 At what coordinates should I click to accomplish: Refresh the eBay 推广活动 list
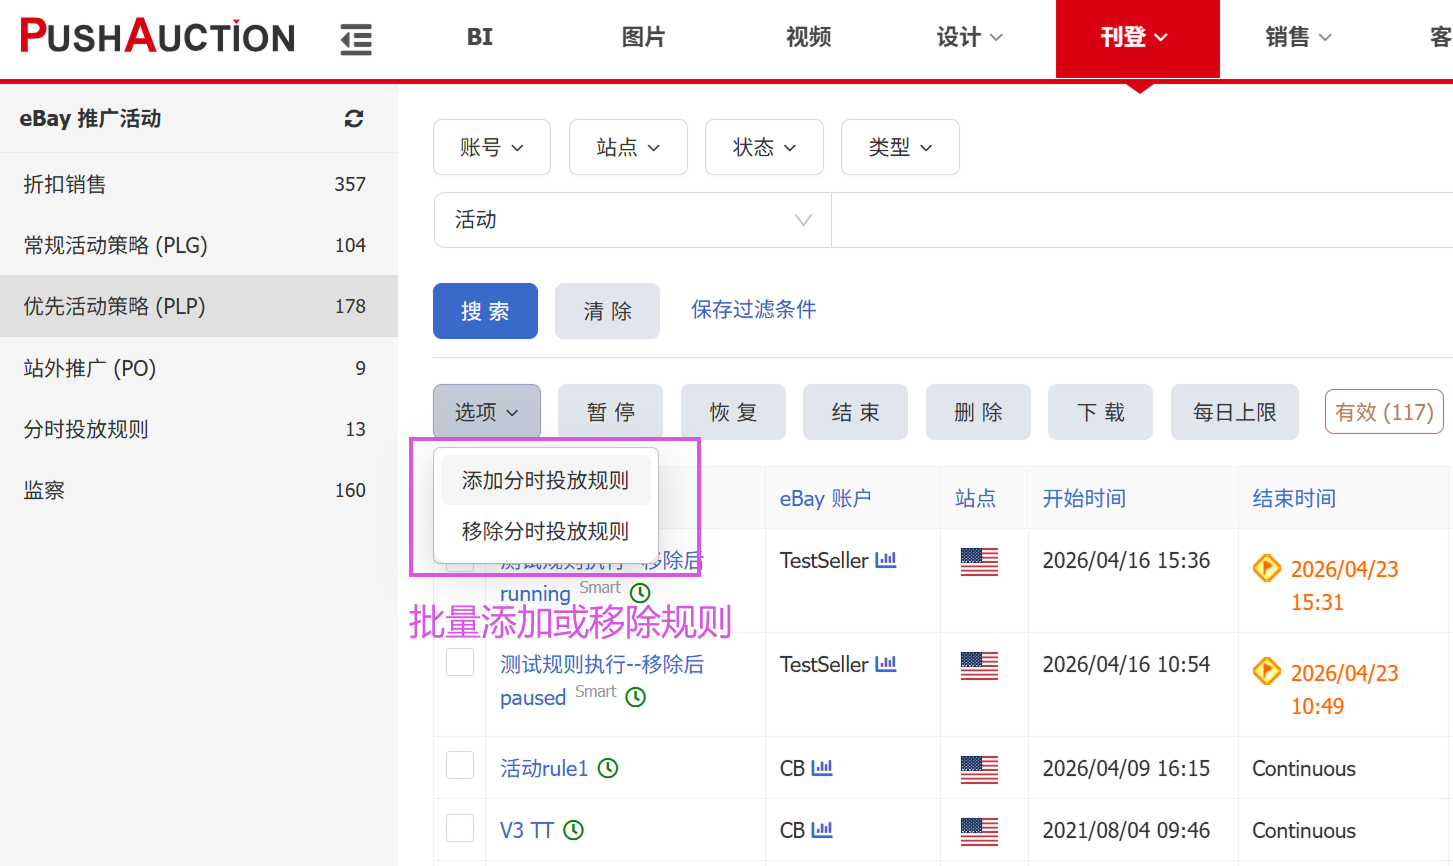pos(354,119)
